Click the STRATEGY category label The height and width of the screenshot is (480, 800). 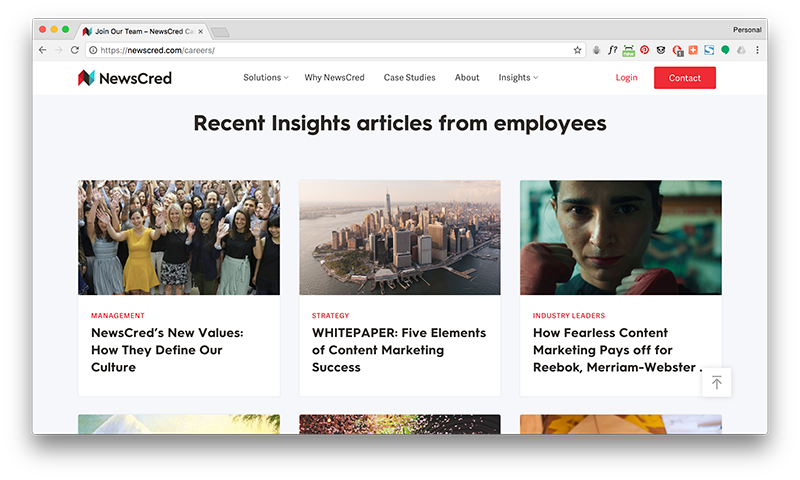[x=331, y=315]
